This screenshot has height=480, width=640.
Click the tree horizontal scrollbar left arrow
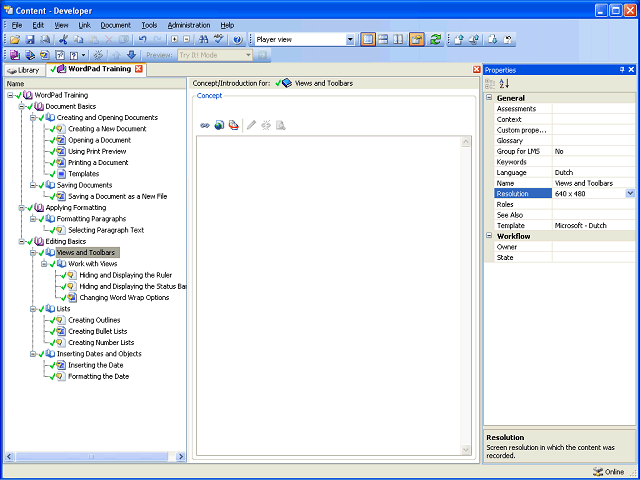[9, 457]
